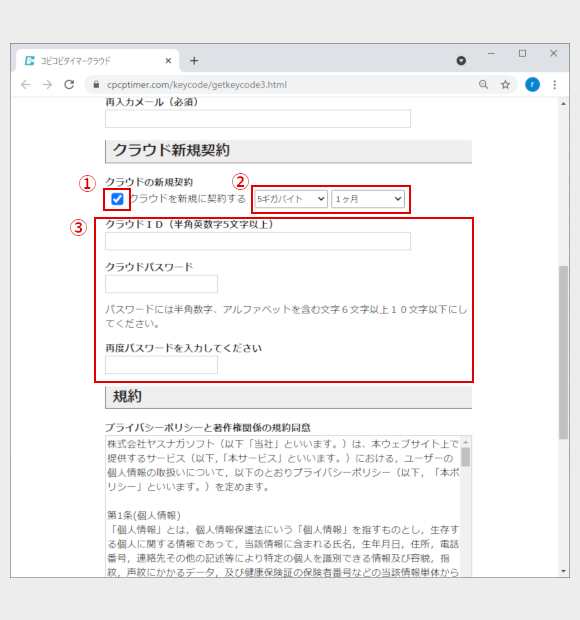Toggle the クラウドを新規に契約する checkbox
Viewport: 580px width, 620px height.
point(117,199)
